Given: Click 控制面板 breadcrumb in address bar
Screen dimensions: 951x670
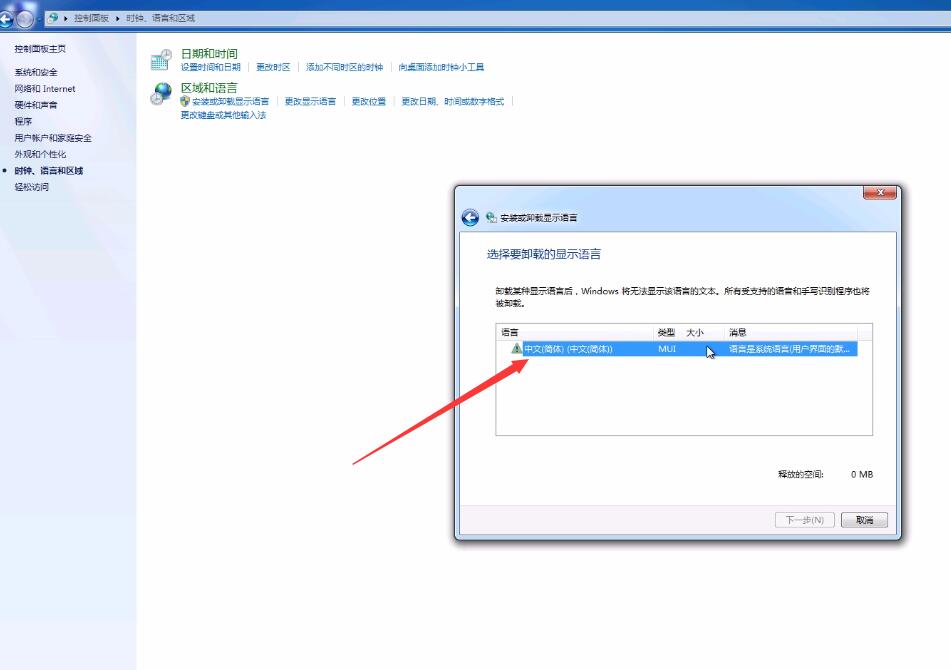Looking at the screenshot, I should [91, 18].
